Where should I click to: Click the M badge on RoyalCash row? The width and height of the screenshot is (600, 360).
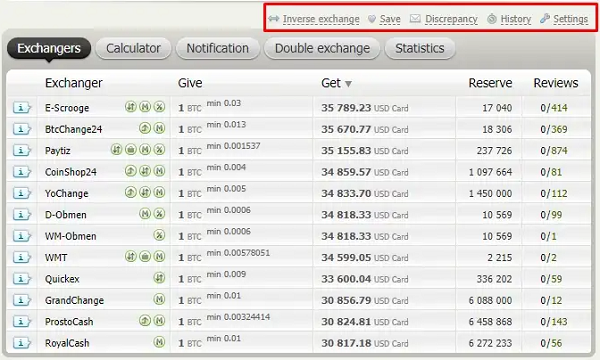[x=159, y=342]
